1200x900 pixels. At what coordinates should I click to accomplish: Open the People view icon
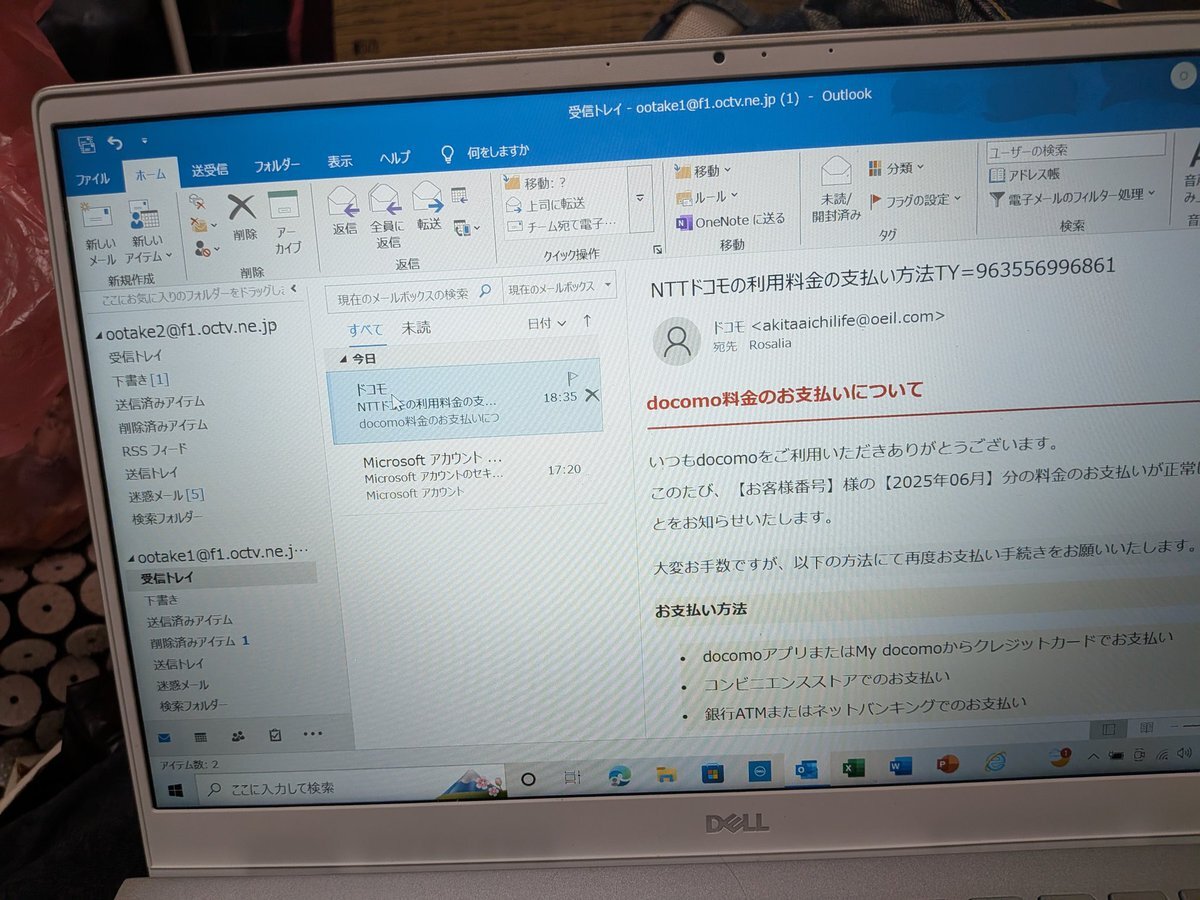click(238, 737)
